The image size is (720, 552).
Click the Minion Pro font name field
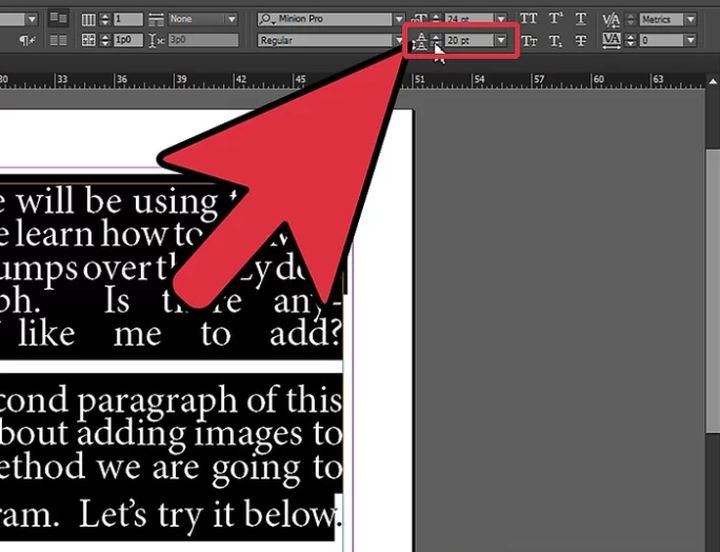coord(325,19)
